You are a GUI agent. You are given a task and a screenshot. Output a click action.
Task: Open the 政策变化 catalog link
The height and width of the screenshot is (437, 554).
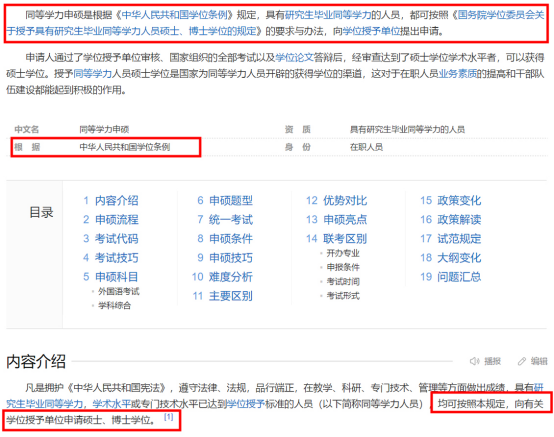pos(459,200)
